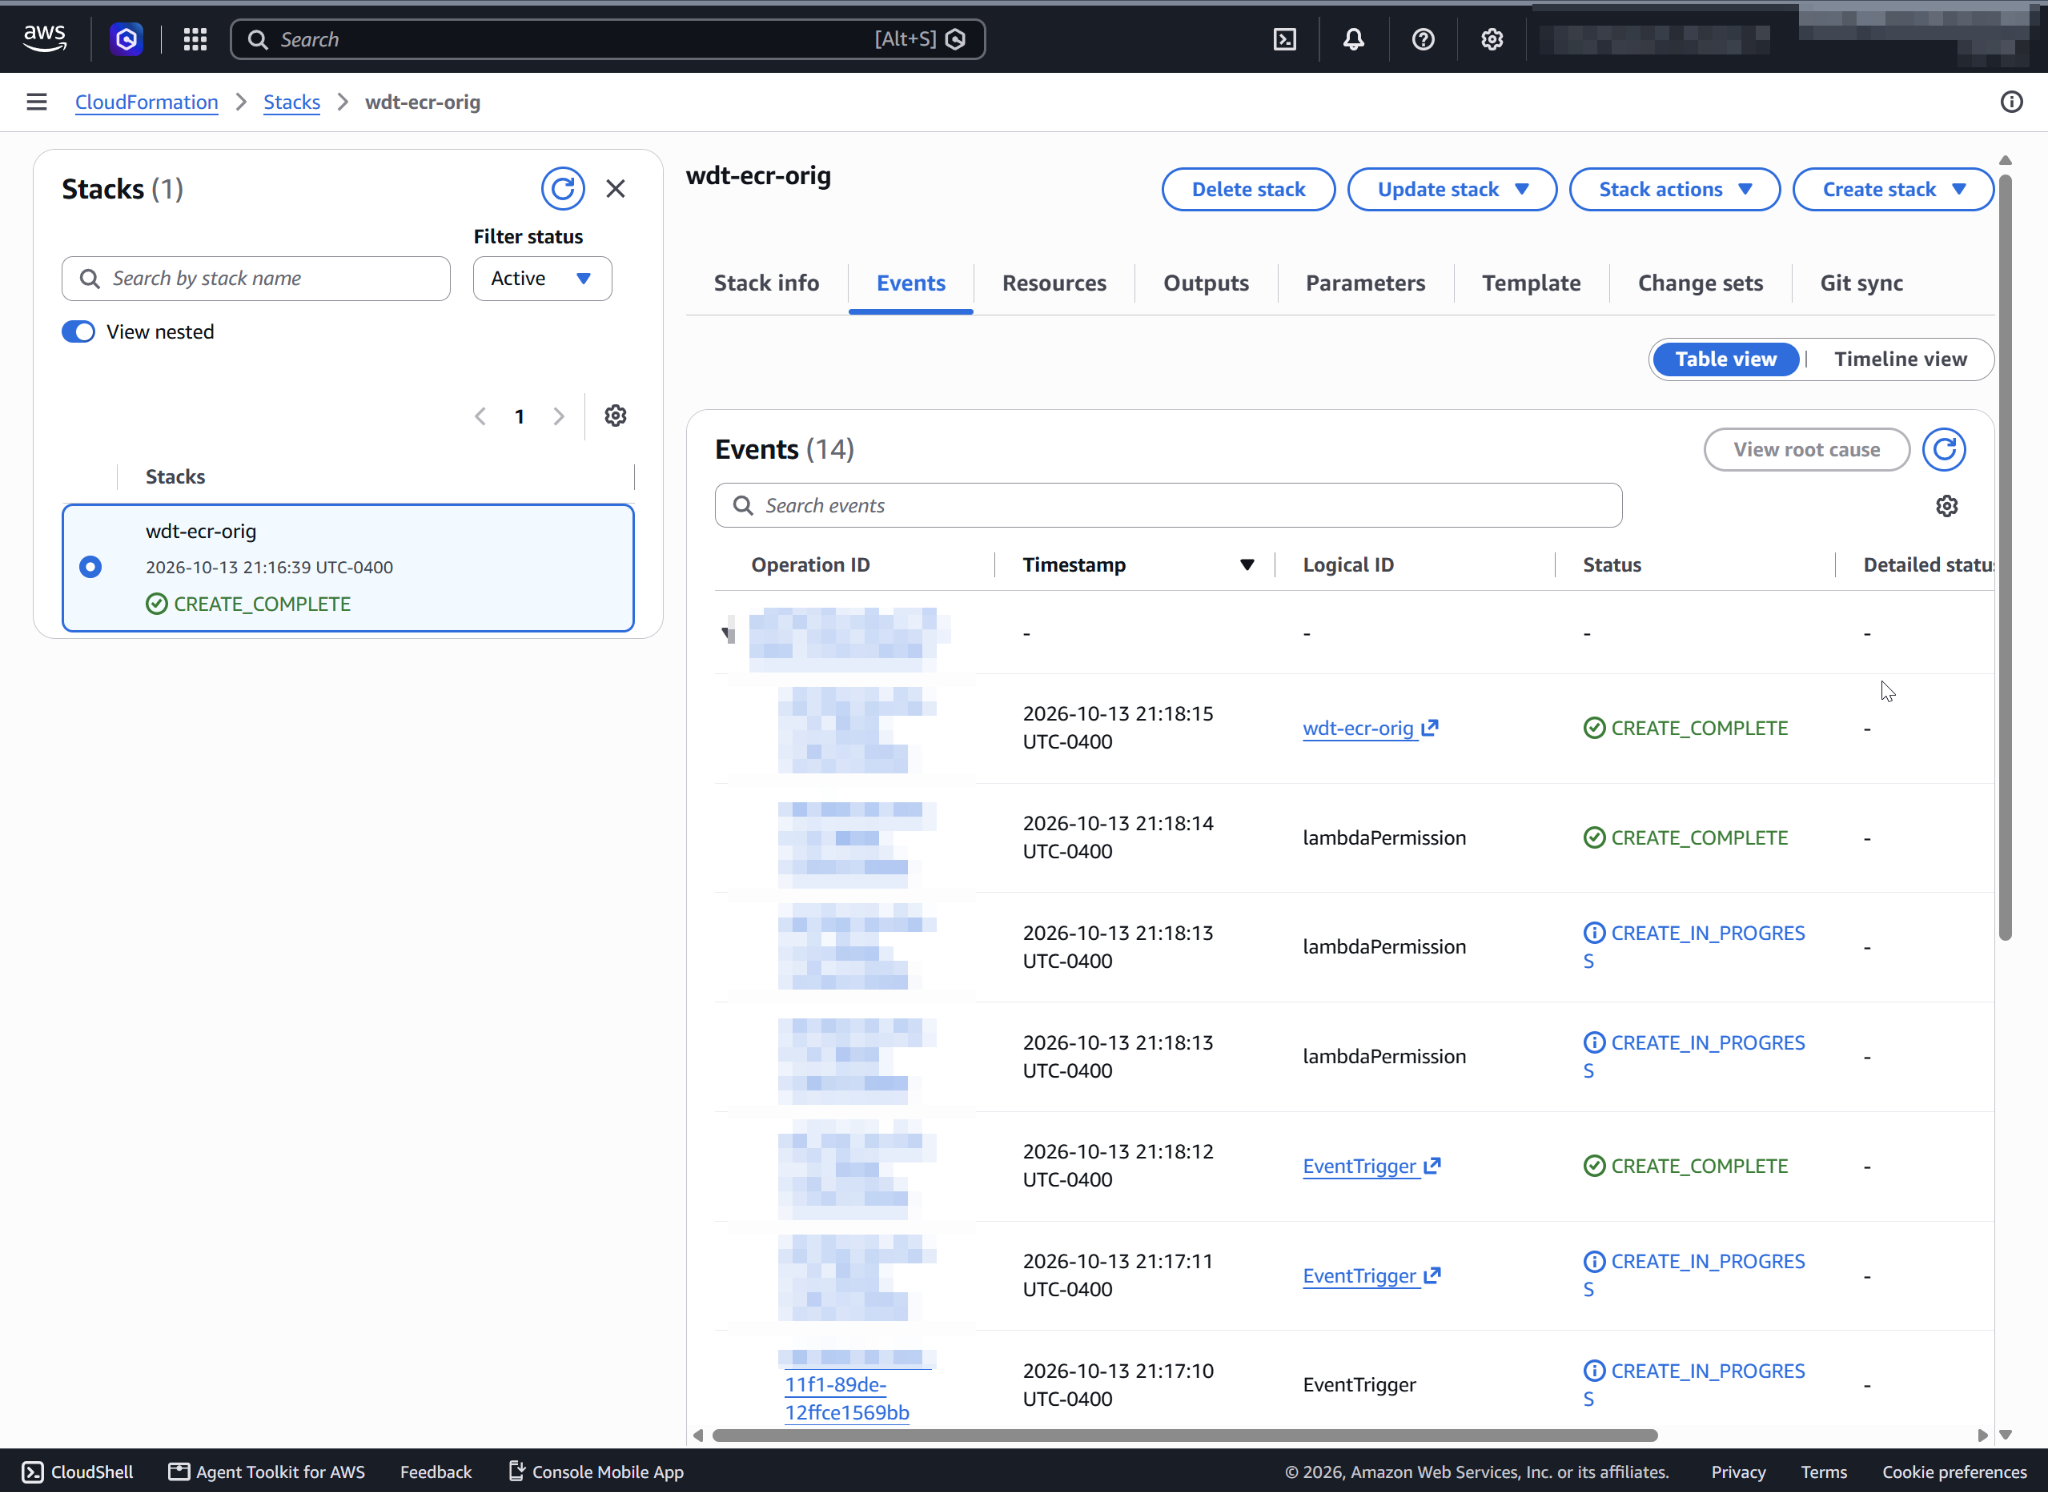Select the wdt-ecr-orig stack radio button
Viewport: 2048px width, 1492px height.
[x=90, y=567]
